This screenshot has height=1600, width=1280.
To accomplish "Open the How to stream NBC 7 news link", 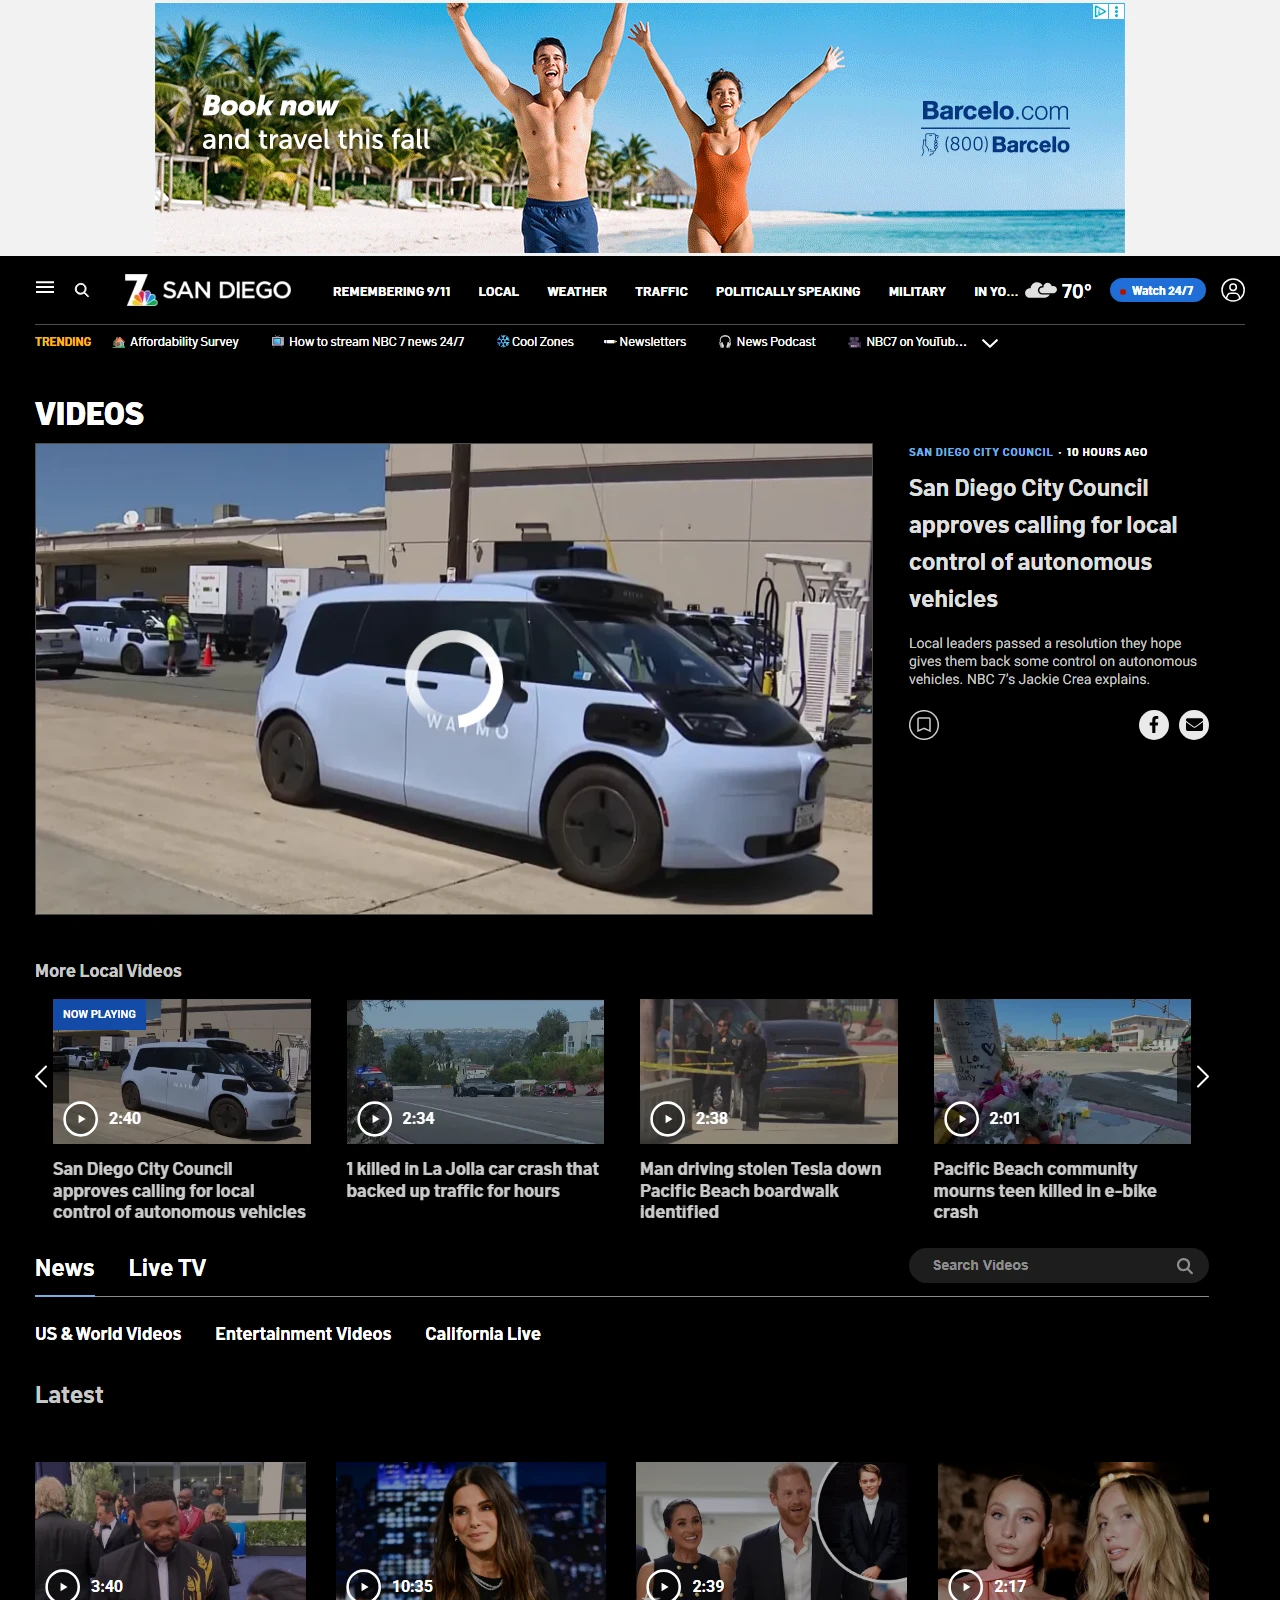I will coord(368,342).
